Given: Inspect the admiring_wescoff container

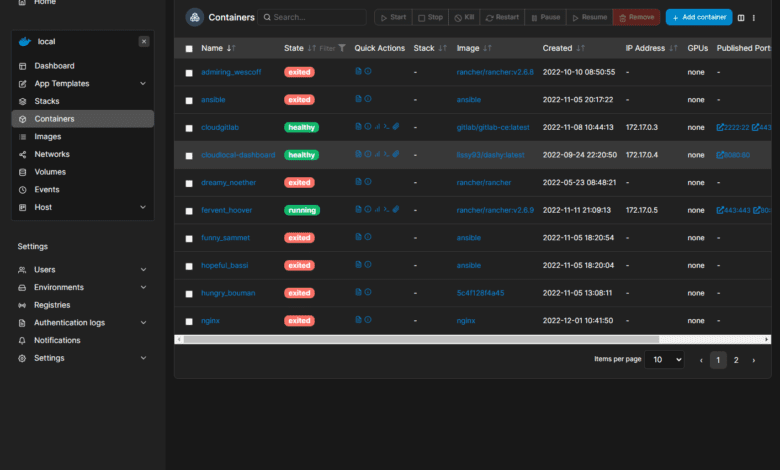Looking at the screenshot, I should click(x=368, y=71).
